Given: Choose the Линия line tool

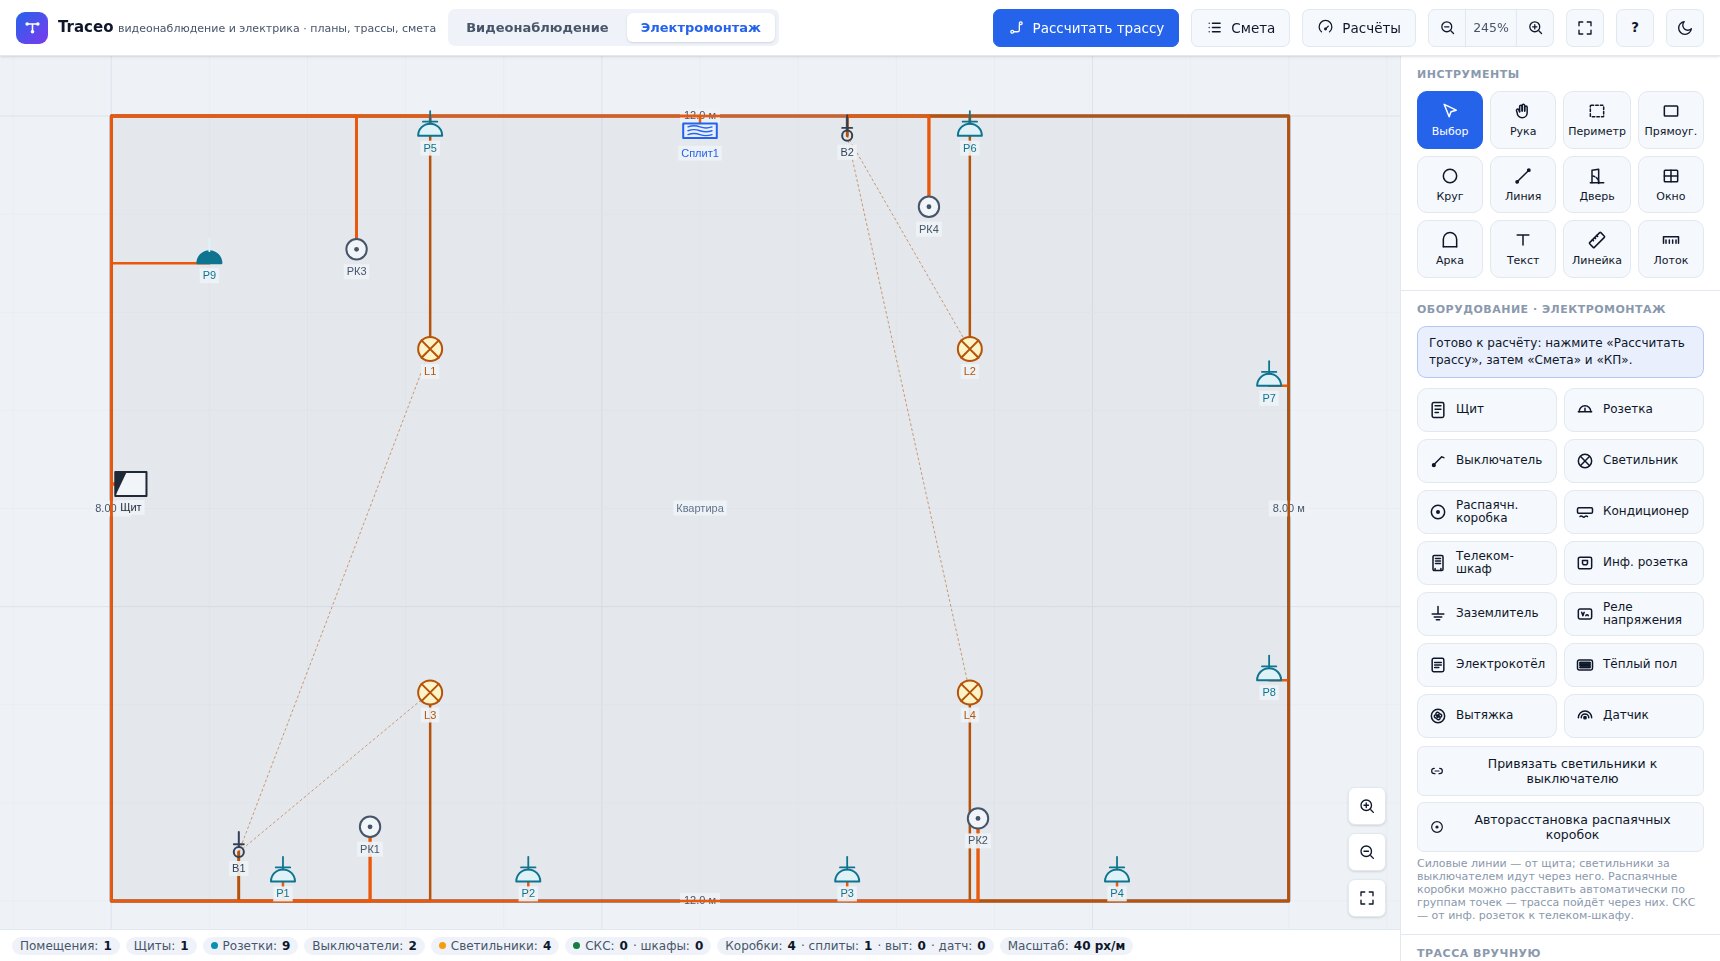Looking at the screenshot, I should pos(1523,185).
